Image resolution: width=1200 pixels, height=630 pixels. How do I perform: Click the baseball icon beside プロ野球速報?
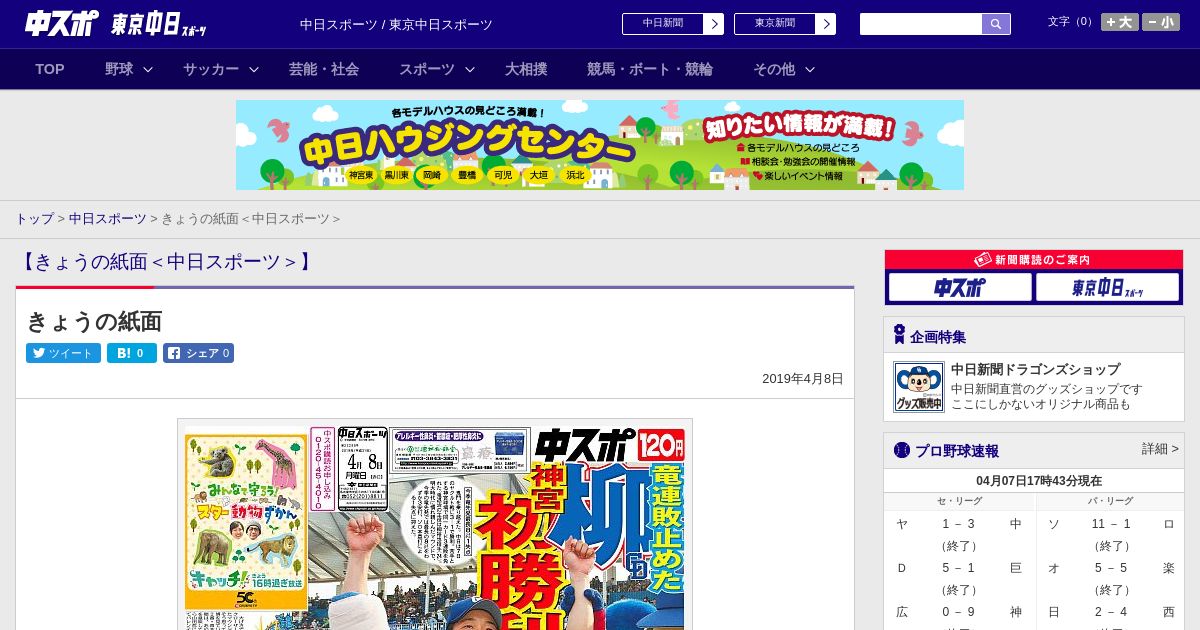[902, 450]
